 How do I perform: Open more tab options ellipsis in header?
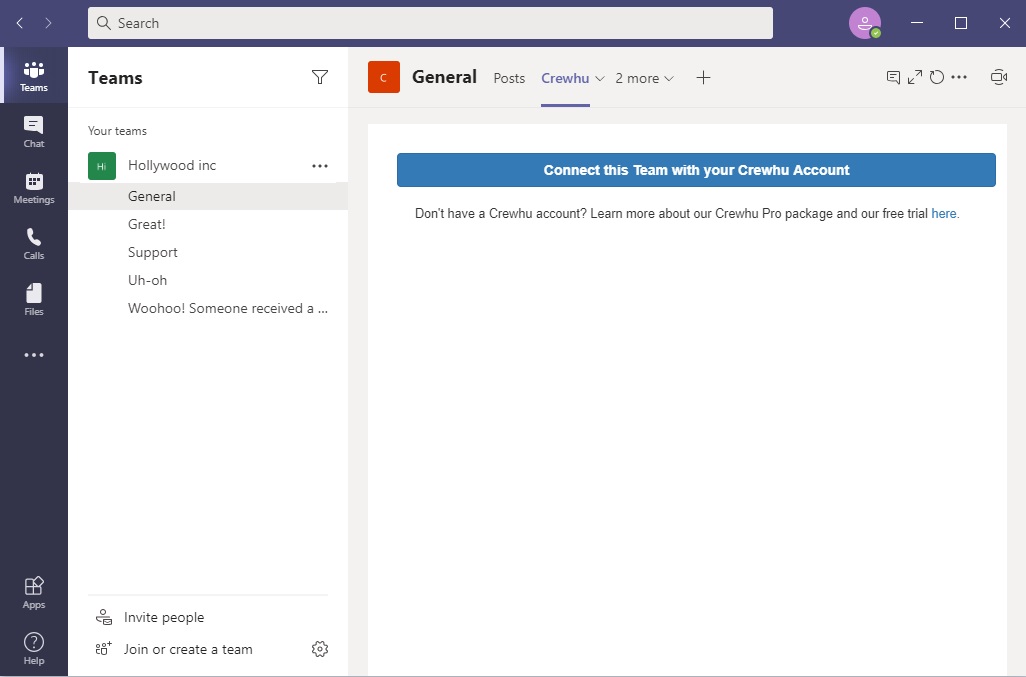(x=959, y=77)
